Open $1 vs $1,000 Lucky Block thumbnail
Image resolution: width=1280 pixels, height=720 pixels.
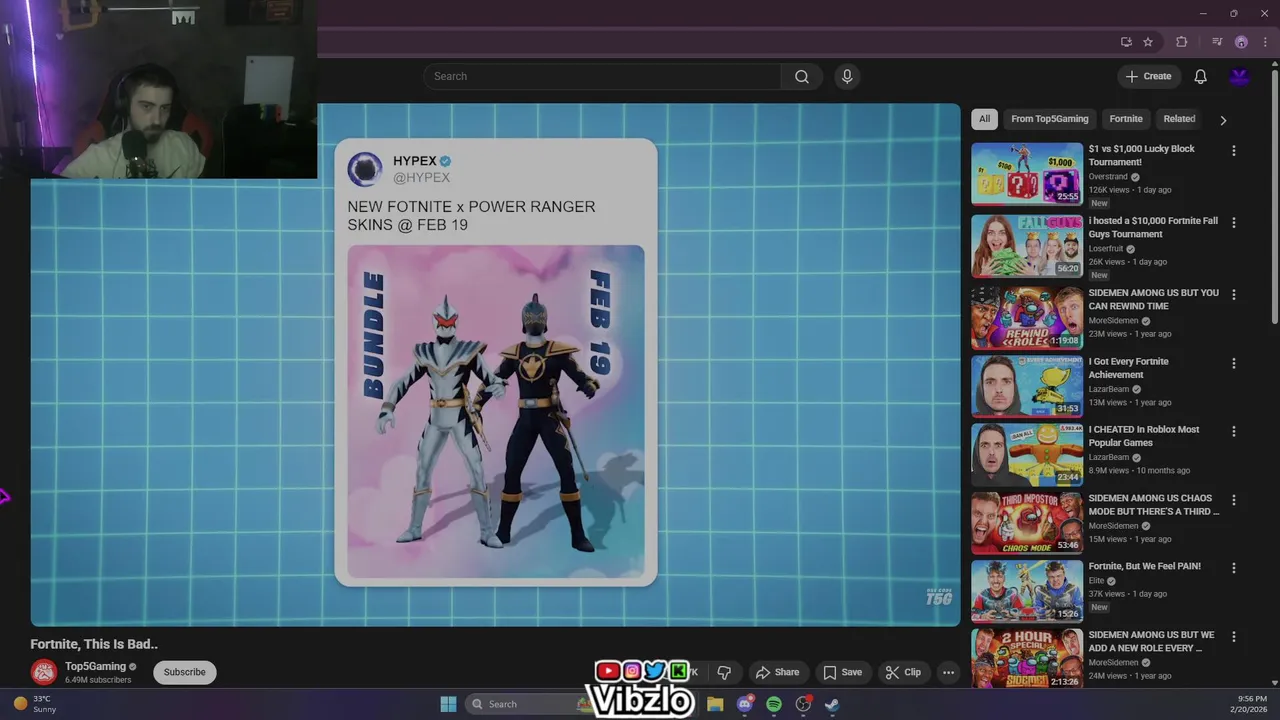pos(1027,174)
